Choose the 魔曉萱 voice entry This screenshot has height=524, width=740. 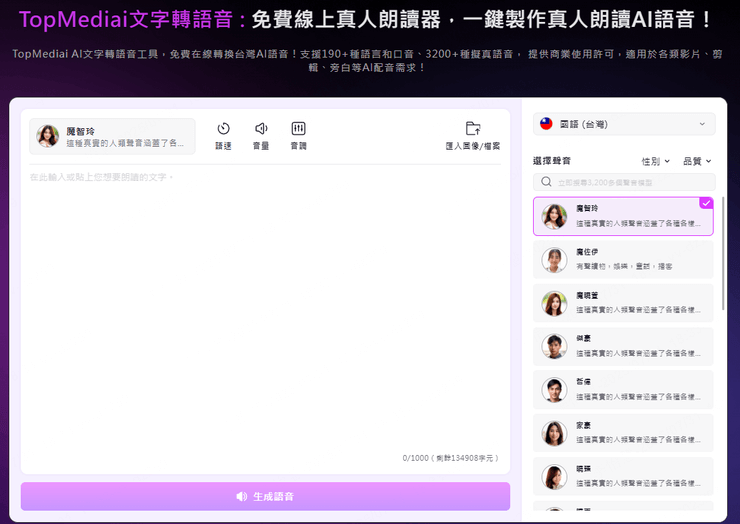pos(623,303)
